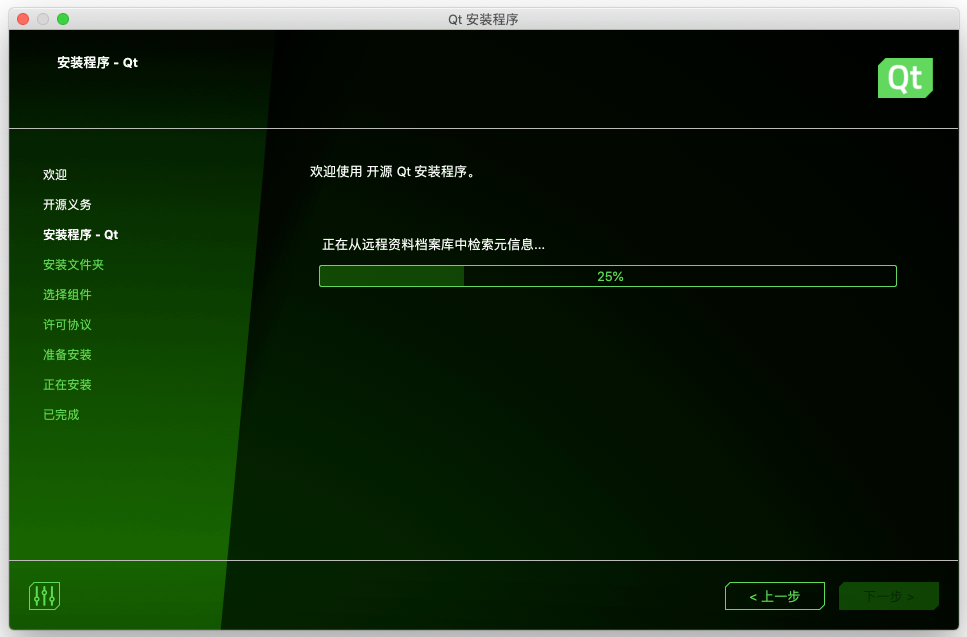Maximize the installer with the green button

(63, 19)
